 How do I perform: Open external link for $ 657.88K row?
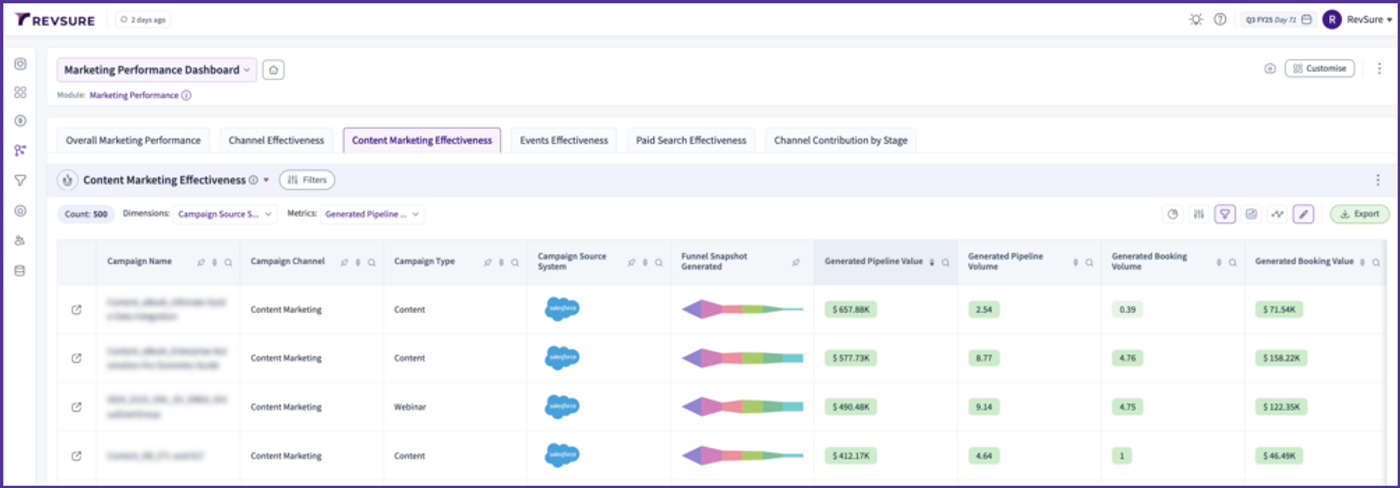[x=77, y=310]
